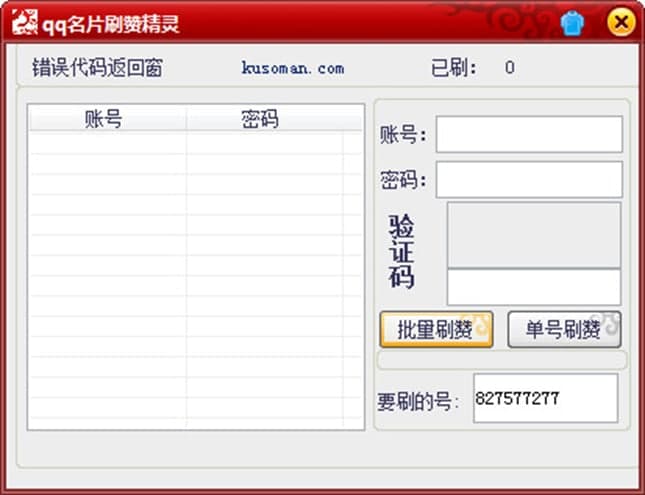The image size is (645, 495).
Task: Click the 错误代码返回窗 label
Action: point(97,68)
